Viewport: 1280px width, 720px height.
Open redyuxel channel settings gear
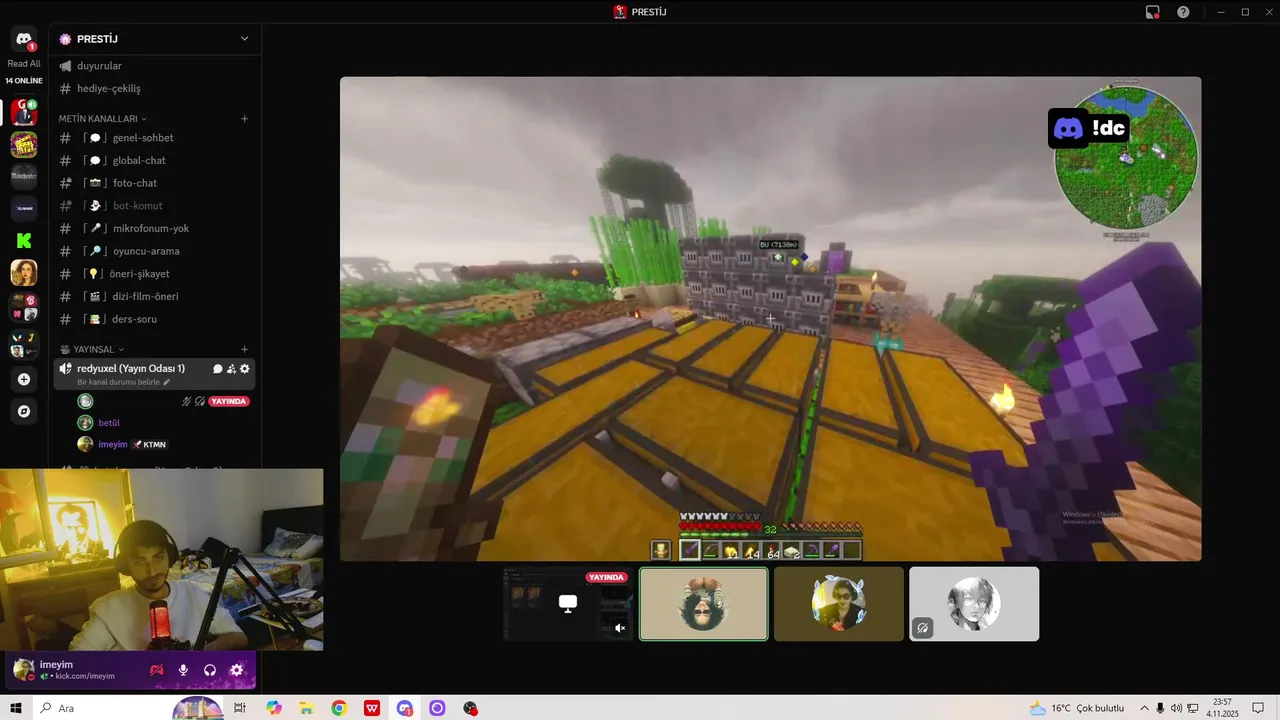click(x=245, y=369)
